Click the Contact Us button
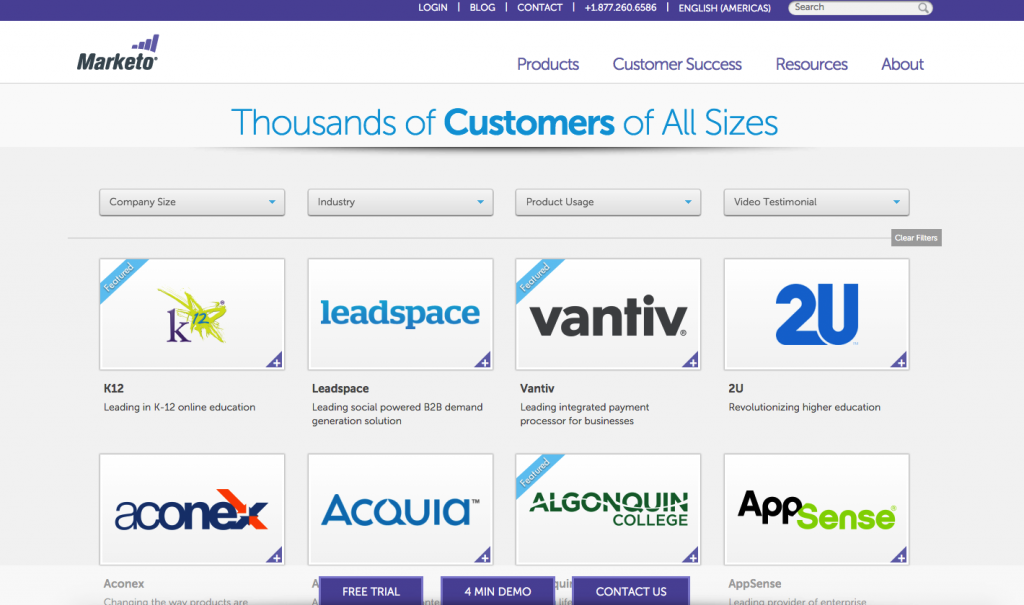Image resolution: width=1024 pixels, height=605 pixels. [x=631, y=591]
